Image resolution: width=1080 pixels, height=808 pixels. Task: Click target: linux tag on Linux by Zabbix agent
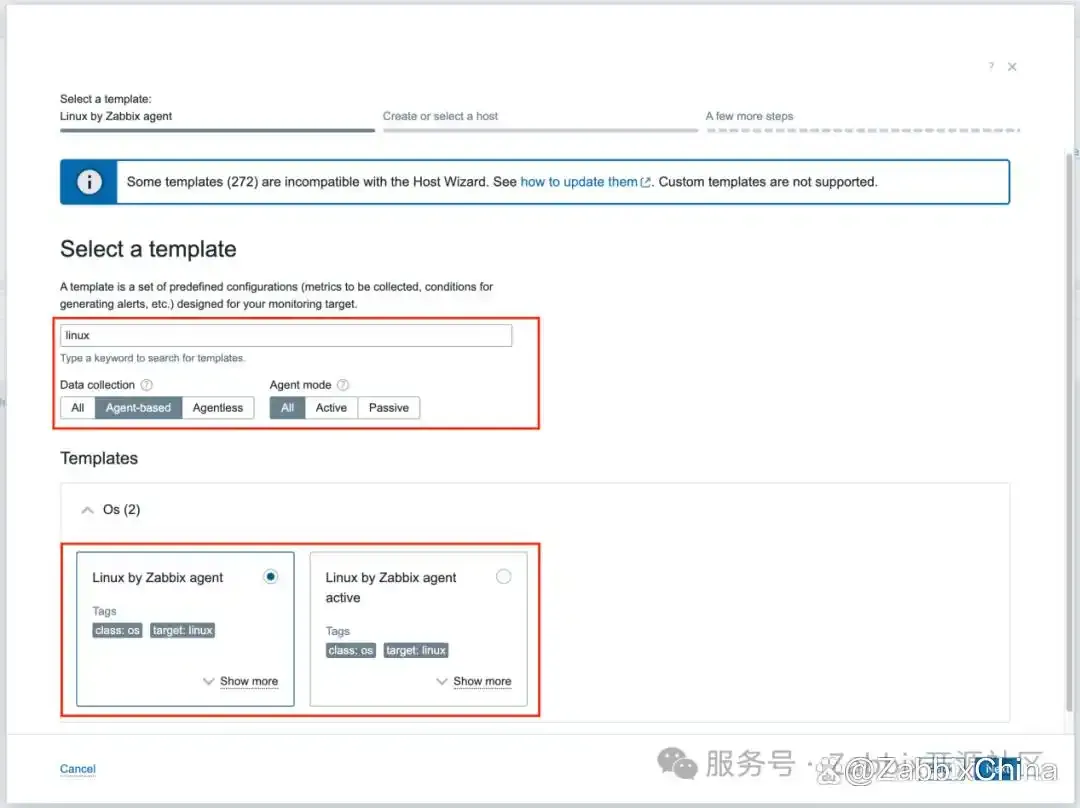click(x=183, y=630)
